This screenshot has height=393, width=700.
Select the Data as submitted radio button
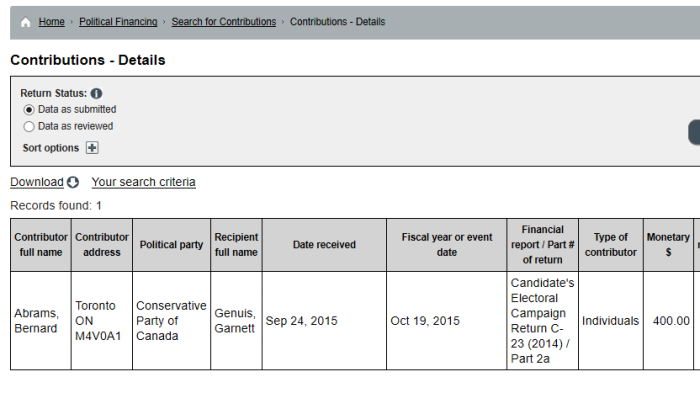point(29,110)
